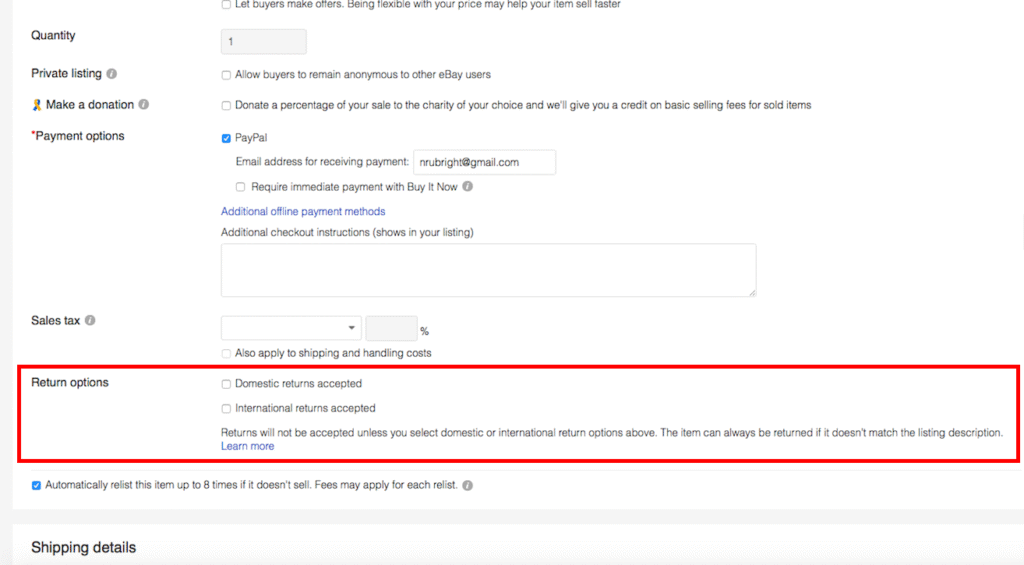Uncheck the PayPal payment option
The image size is (1024, 565).
tap(226, 138)
